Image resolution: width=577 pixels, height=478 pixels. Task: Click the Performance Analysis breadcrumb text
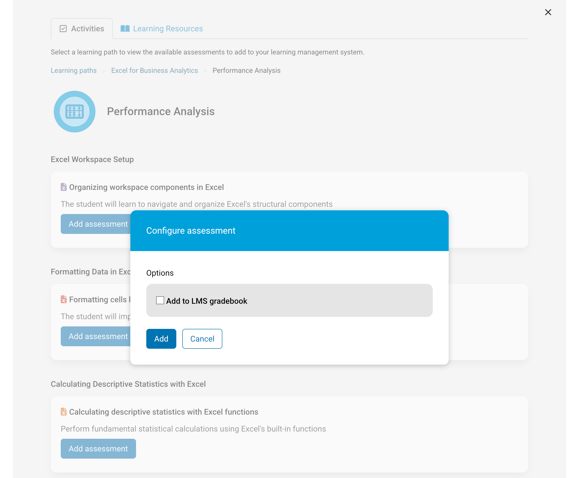(247, 70)
